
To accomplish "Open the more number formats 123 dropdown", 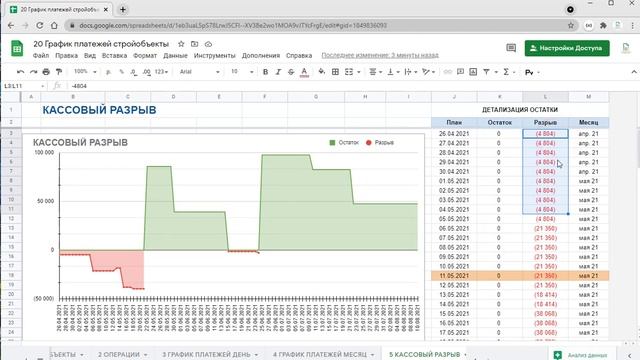I will pyautogui.click(x=162, y=72).
